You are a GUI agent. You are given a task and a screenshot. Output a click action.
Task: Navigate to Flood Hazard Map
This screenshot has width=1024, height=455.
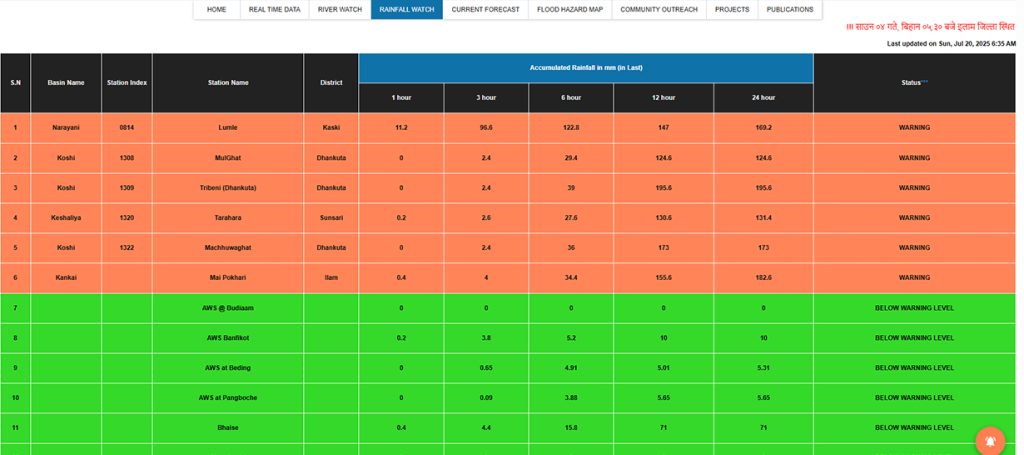point(569,9)
